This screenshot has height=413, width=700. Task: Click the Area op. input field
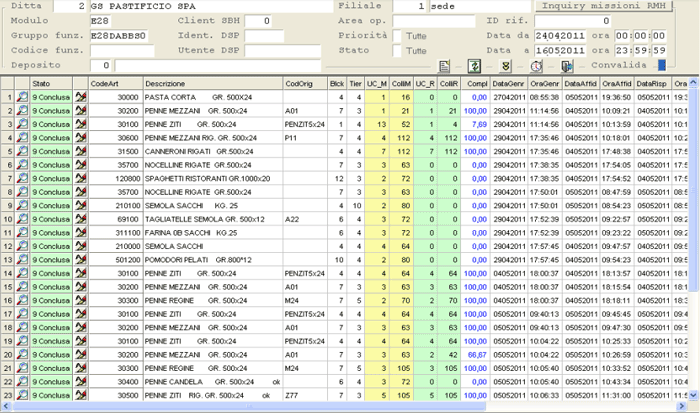point(434,21)
